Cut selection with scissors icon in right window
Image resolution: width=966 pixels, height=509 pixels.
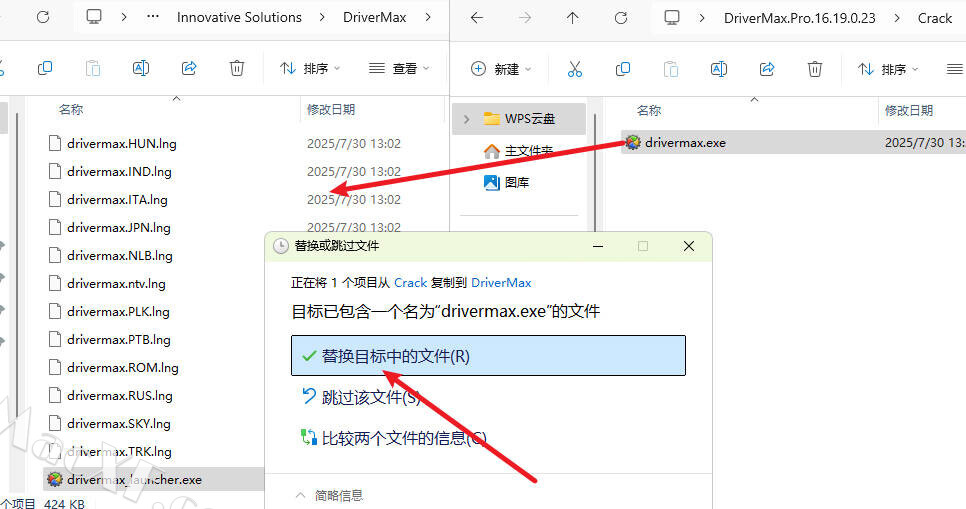pyautogui.click(x=575, y=69)
